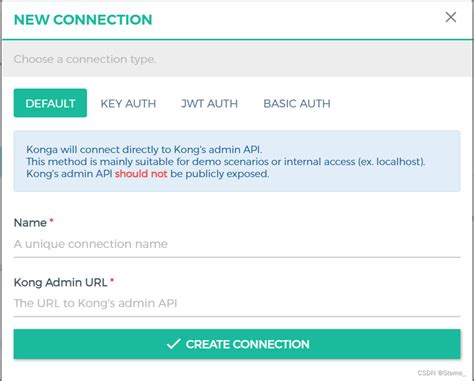
Task: Click the red 'should not' warning text
Action: (x=141, y=174)
